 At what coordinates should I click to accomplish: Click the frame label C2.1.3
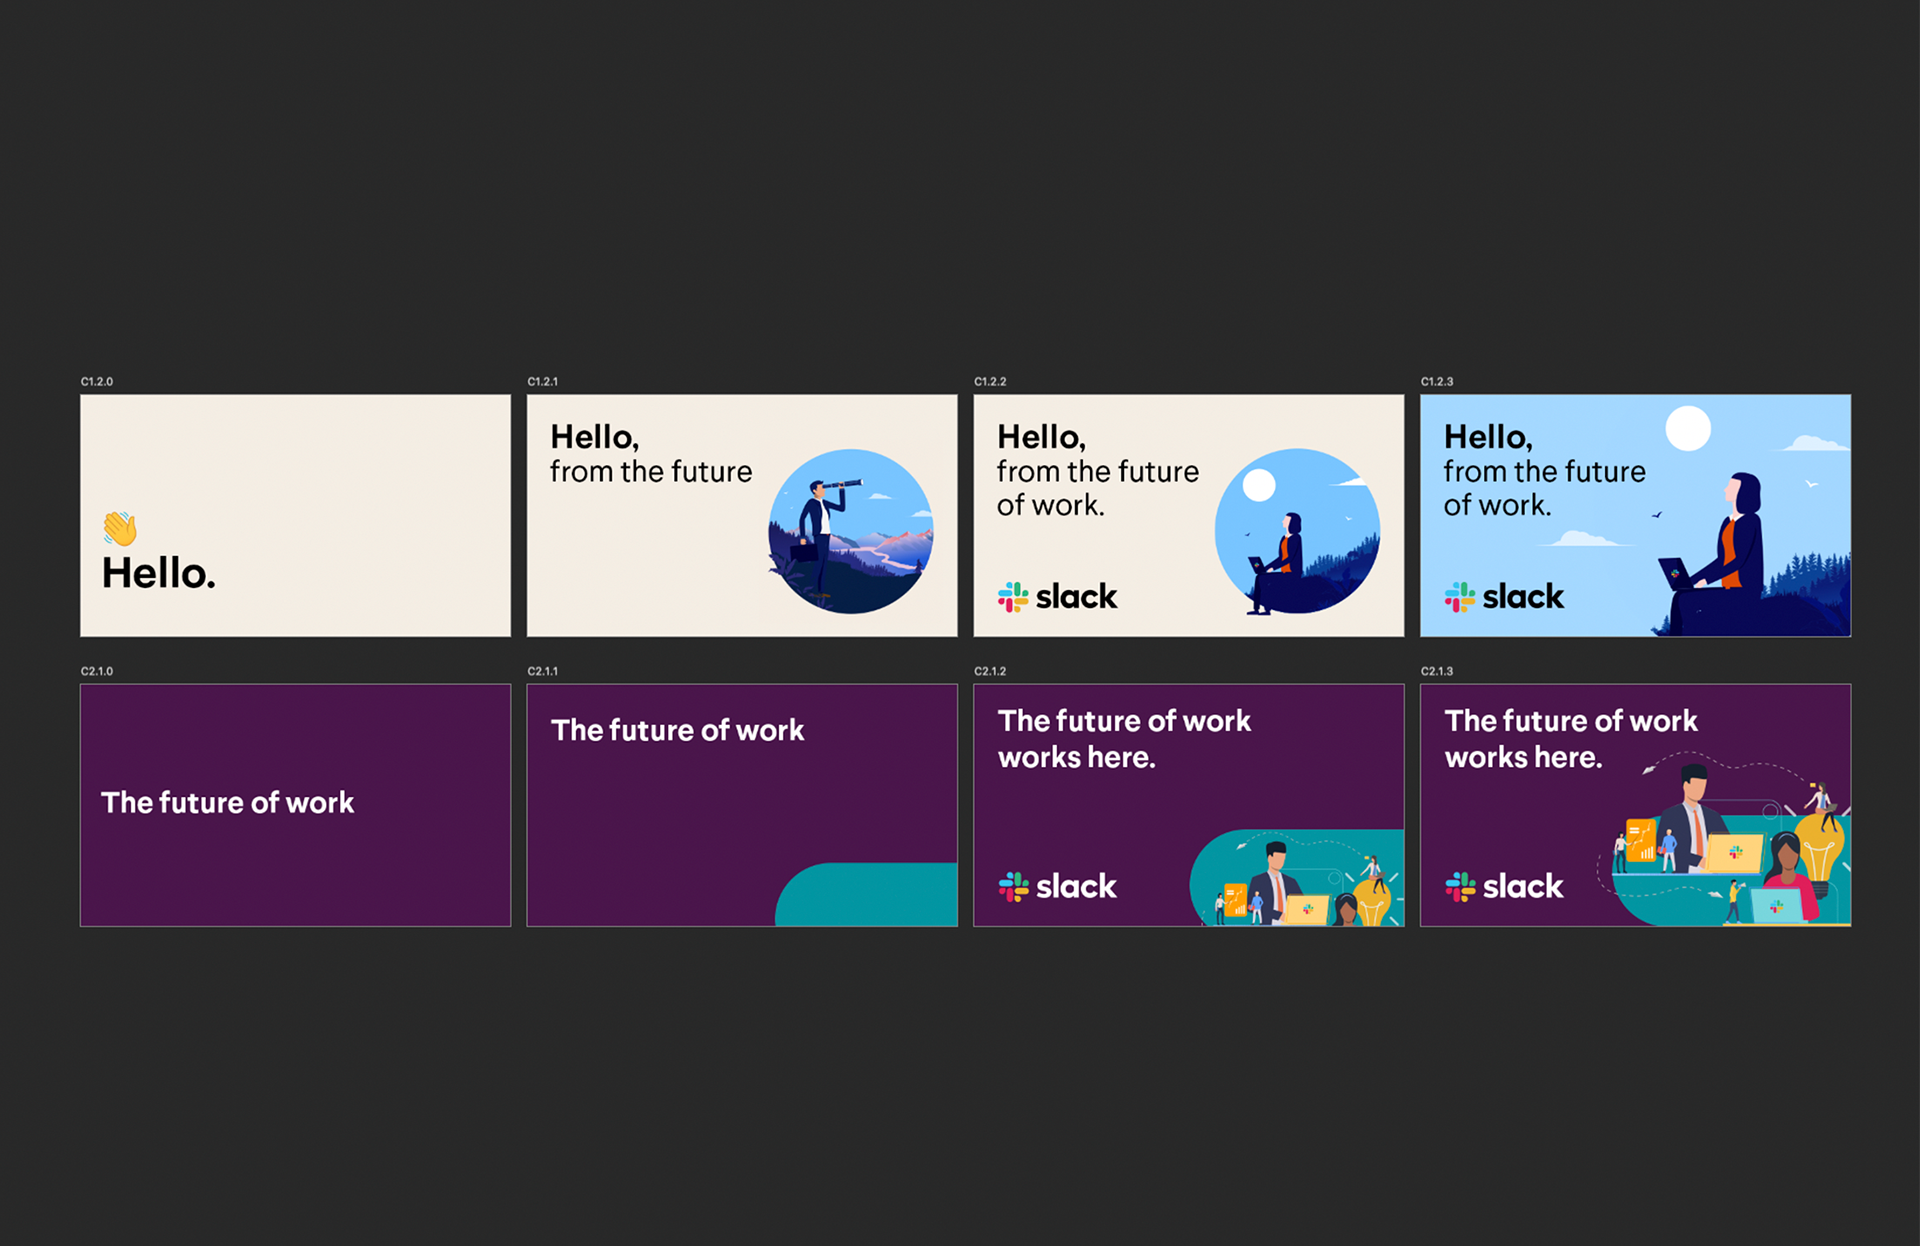pos(1437,671)
